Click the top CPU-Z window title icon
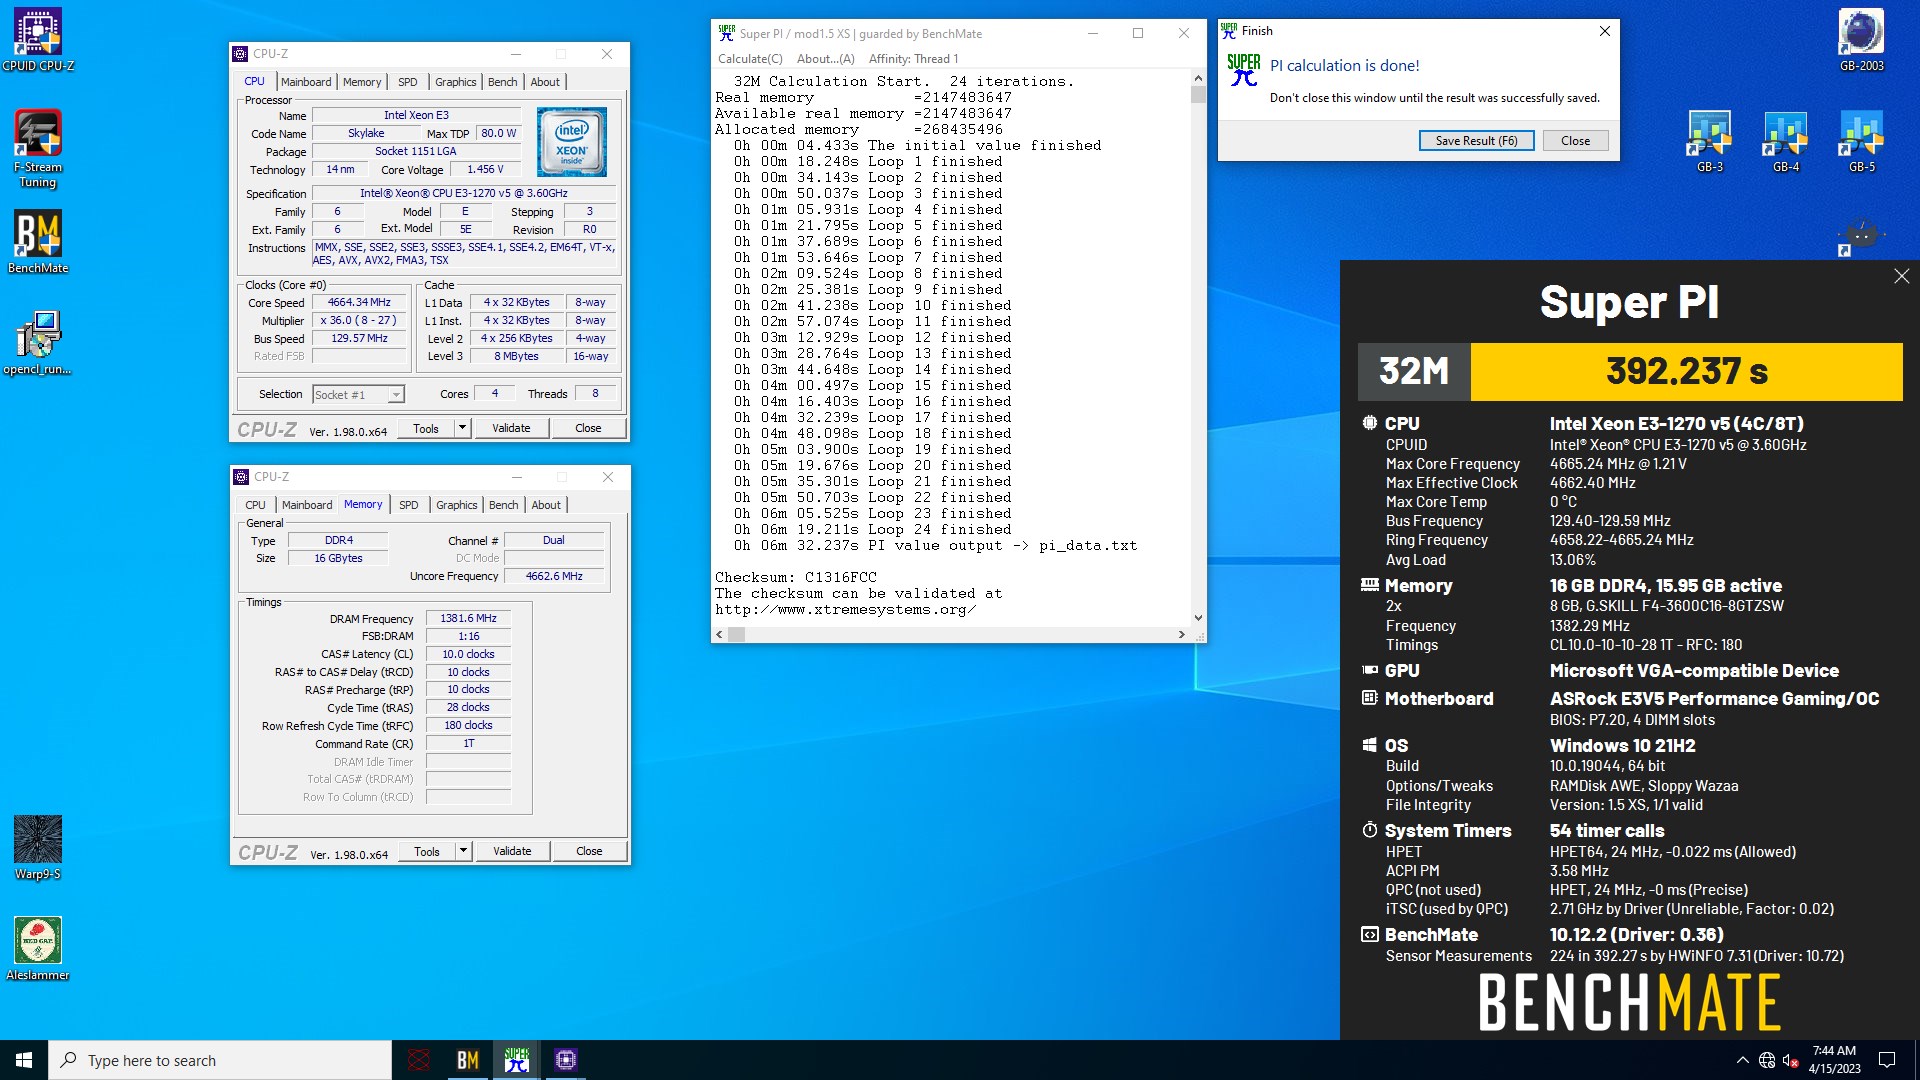This screenshot has height=1080, width=1920. click(240, 54)
